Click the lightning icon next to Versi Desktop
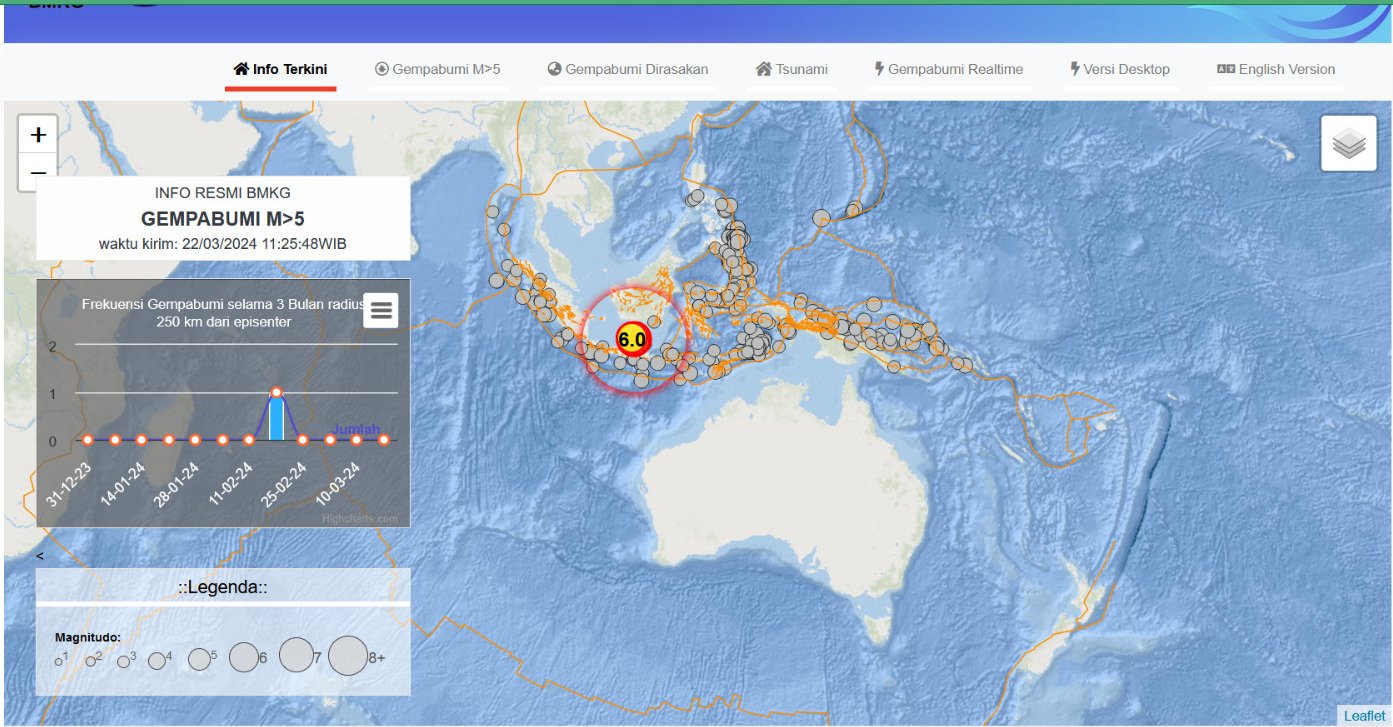 pos(1073,69)
